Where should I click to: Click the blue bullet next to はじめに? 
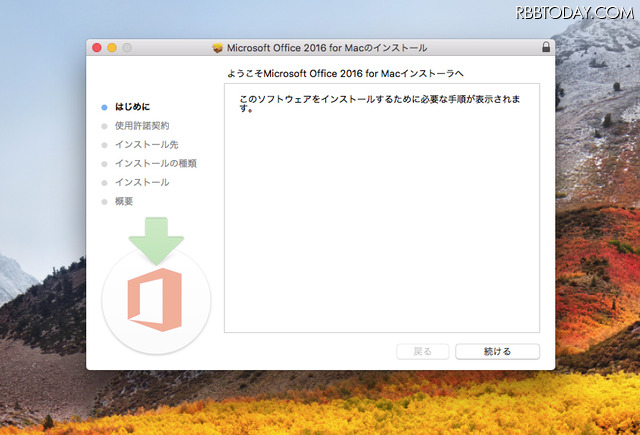[104, 107]
